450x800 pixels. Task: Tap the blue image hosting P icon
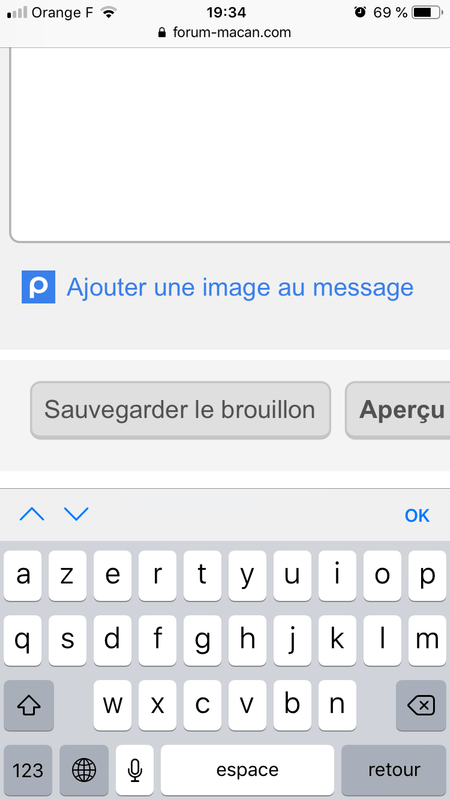tap(38, 287)
